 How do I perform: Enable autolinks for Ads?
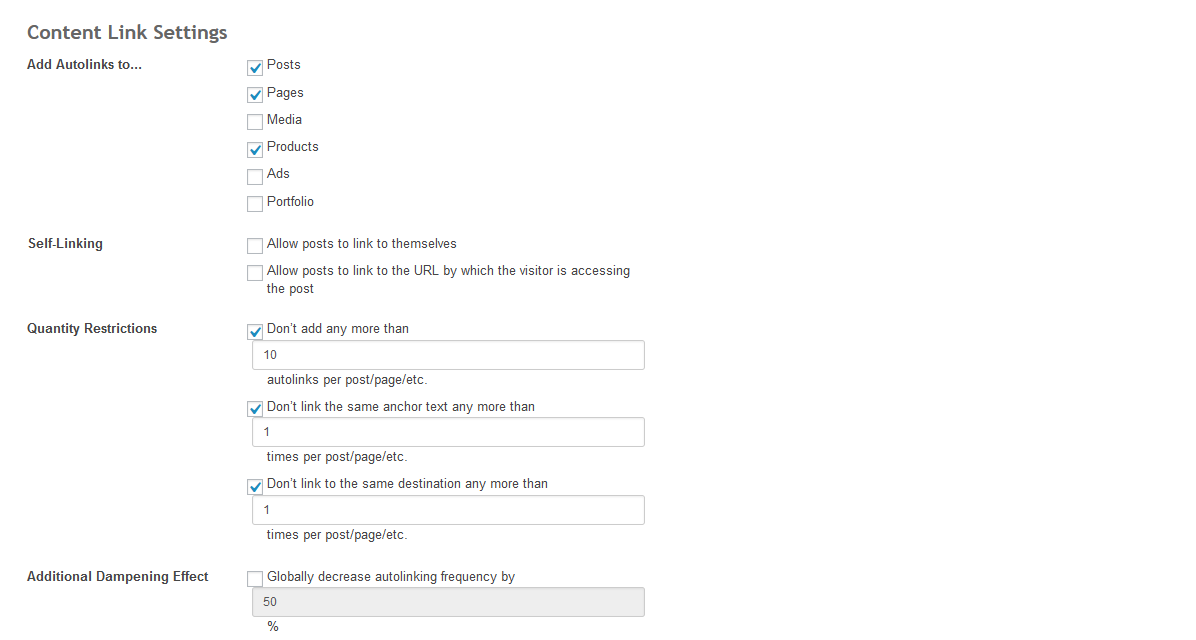[x=255, y=177]
